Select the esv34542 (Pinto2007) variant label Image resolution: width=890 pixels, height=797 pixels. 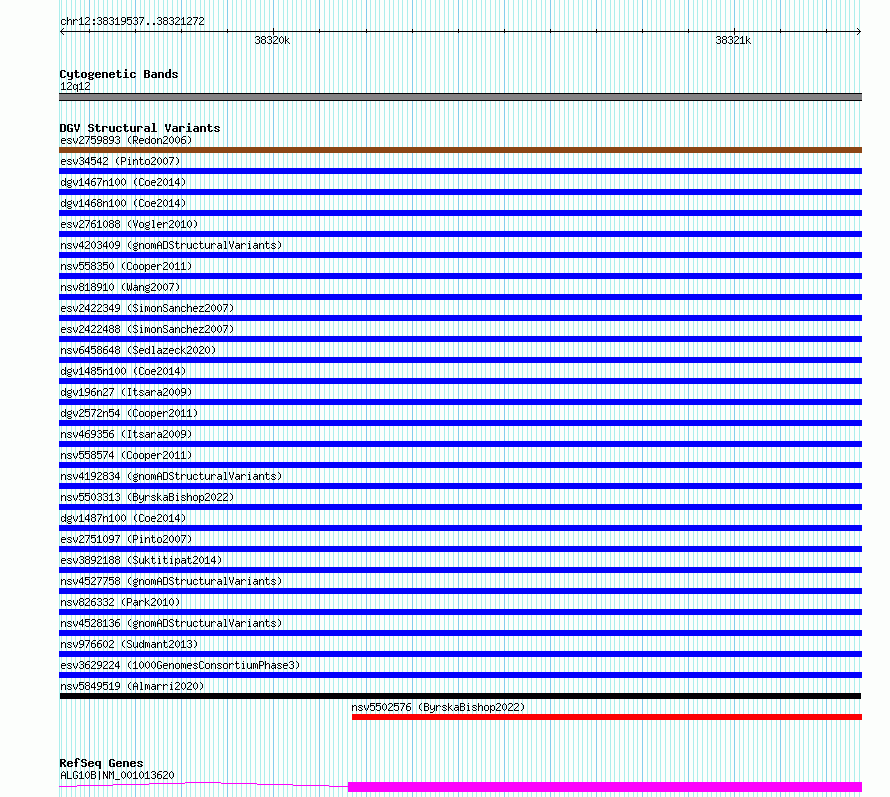click(120, 161)
